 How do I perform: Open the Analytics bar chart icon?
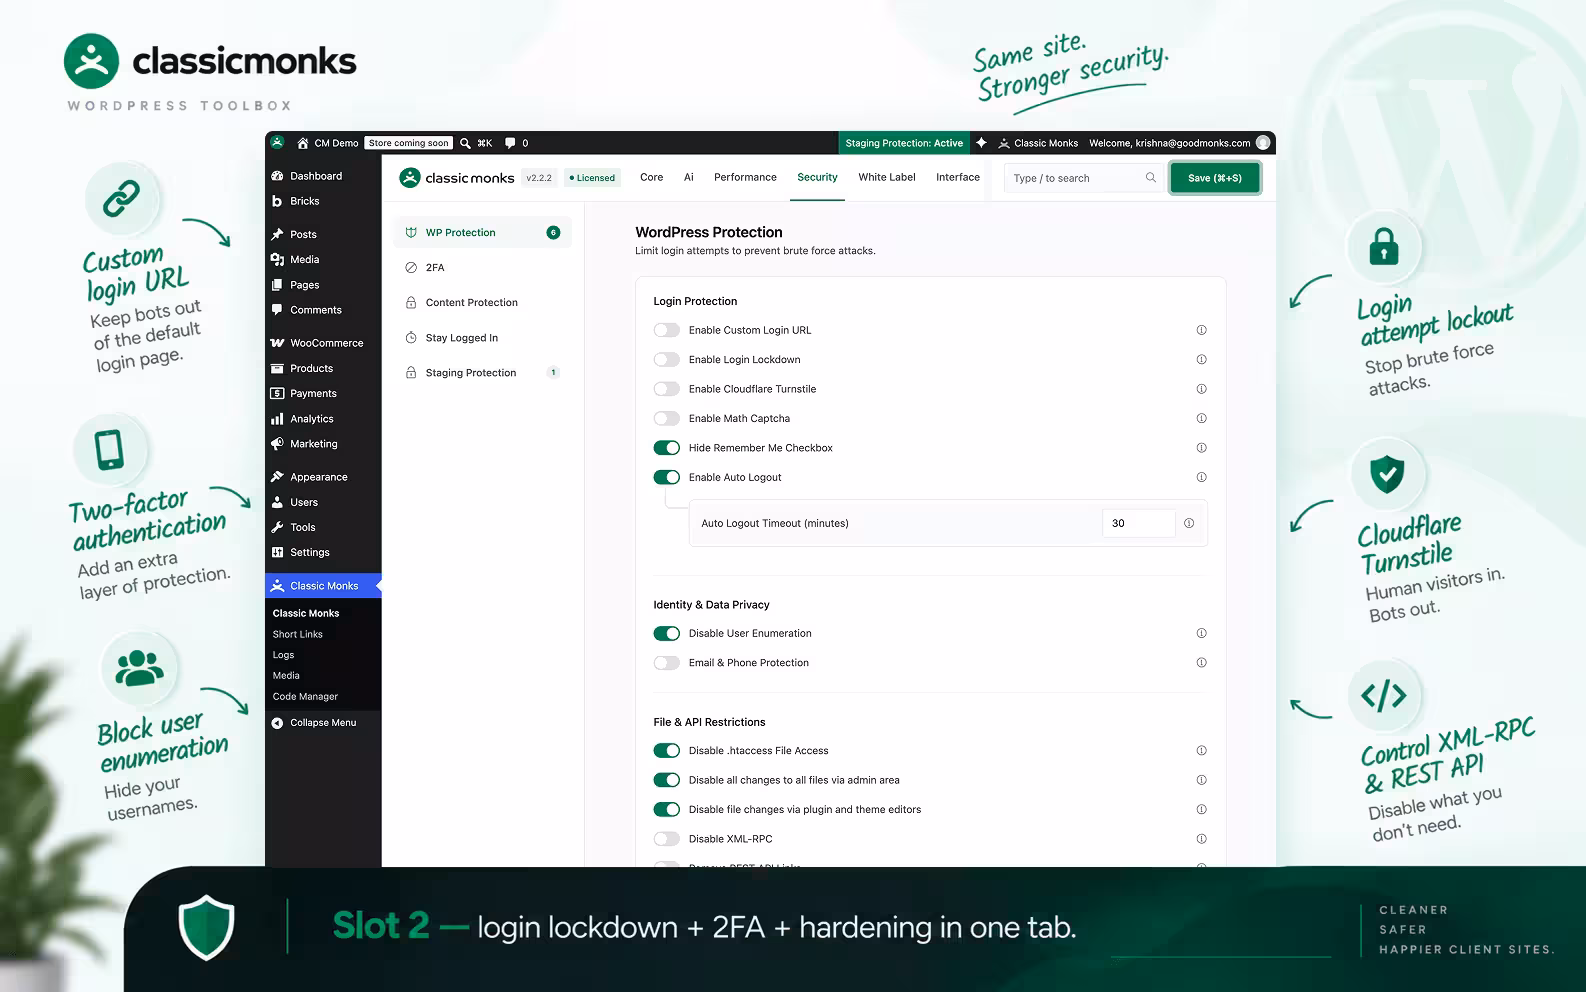(x=277, y=419)
